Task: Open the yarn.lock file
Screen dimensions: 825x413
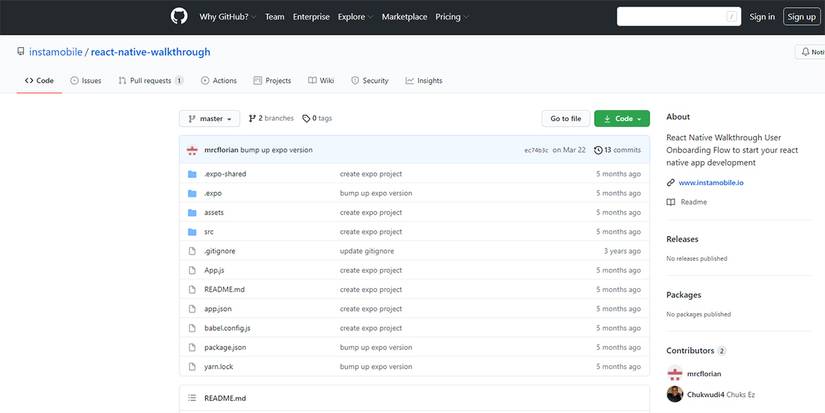Action: [219, 367]
